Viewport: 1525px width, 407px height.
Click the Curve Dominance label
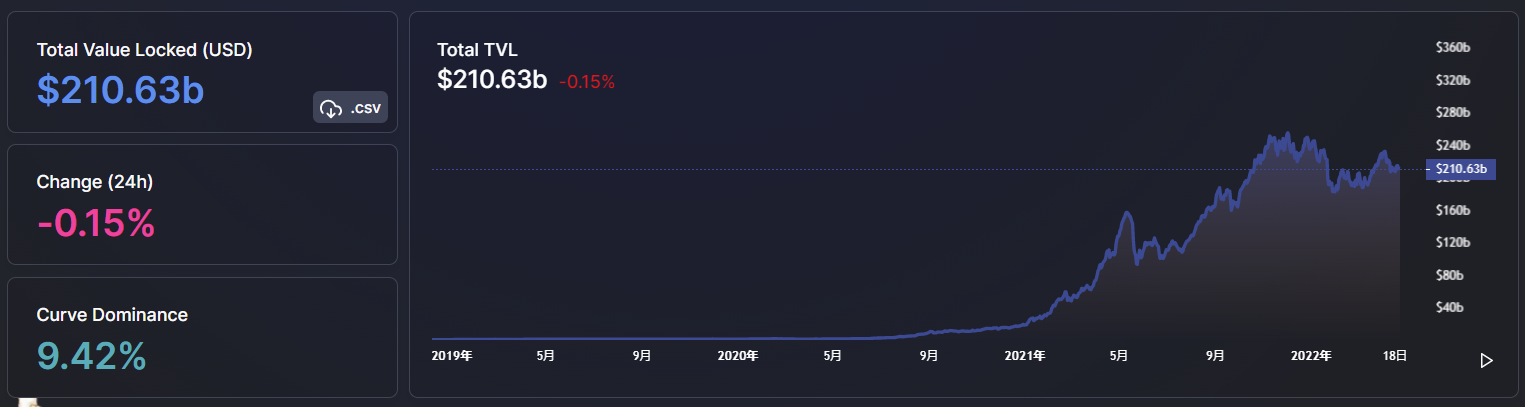112,315
